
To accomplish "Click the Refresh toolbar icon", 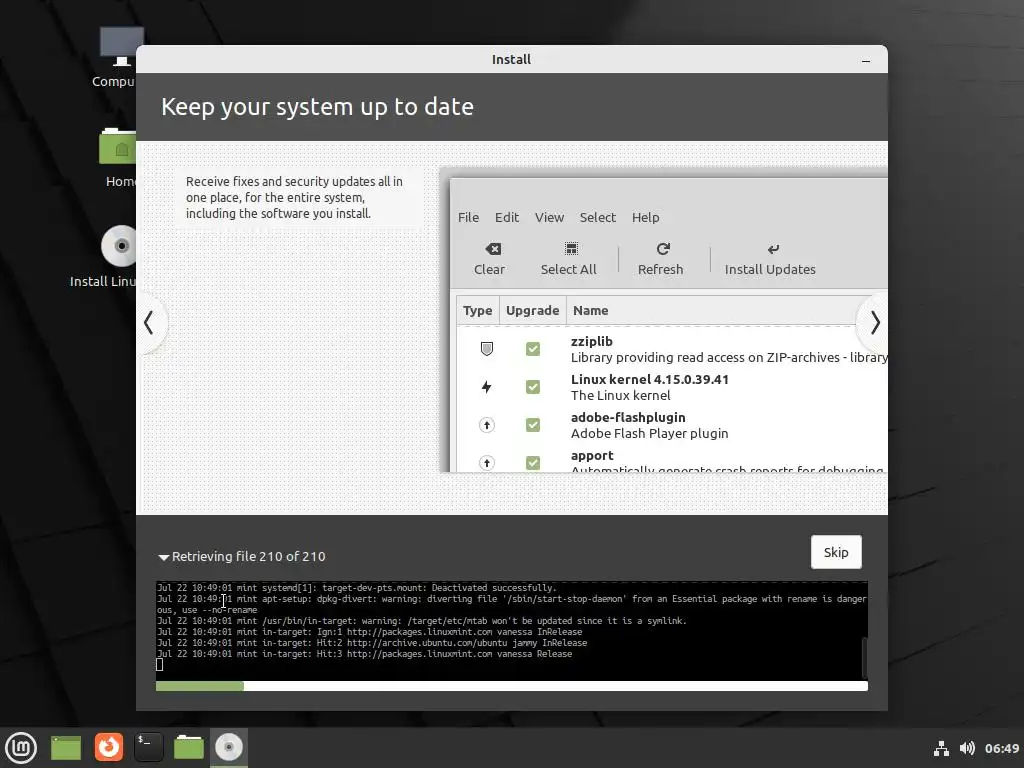I will point(663,249).
